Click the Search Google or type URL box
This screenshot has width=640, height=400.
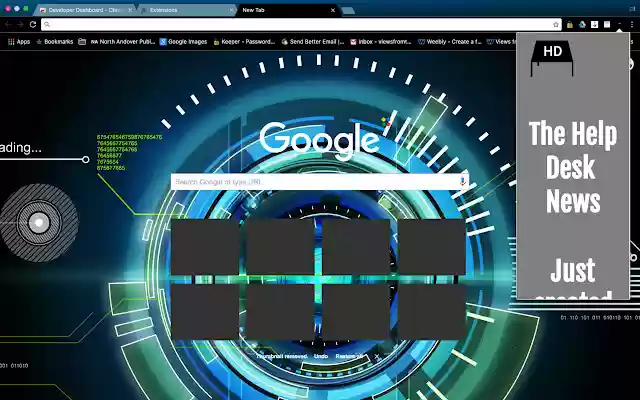(319, 182)
